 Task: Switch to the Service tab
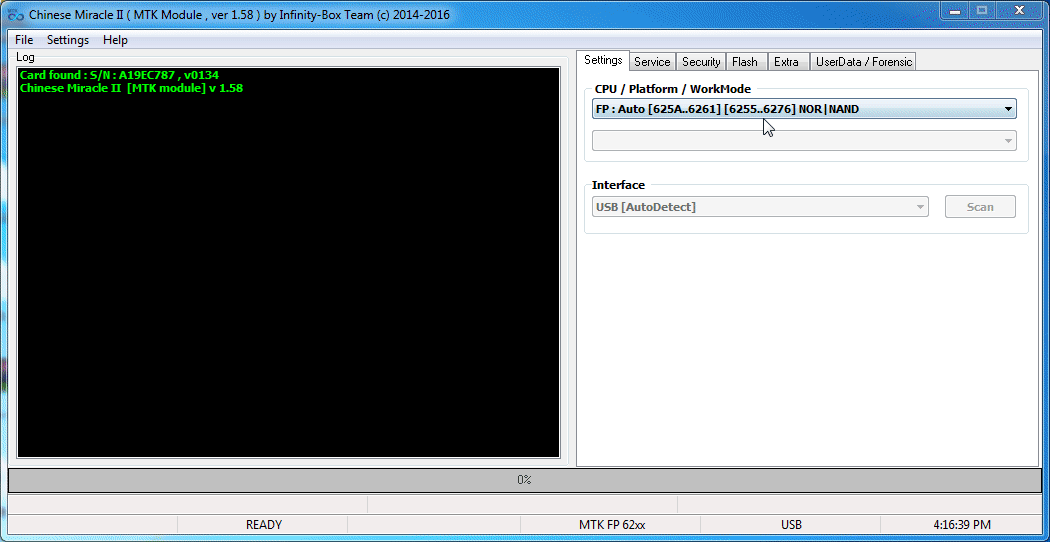tap(652, 62)
